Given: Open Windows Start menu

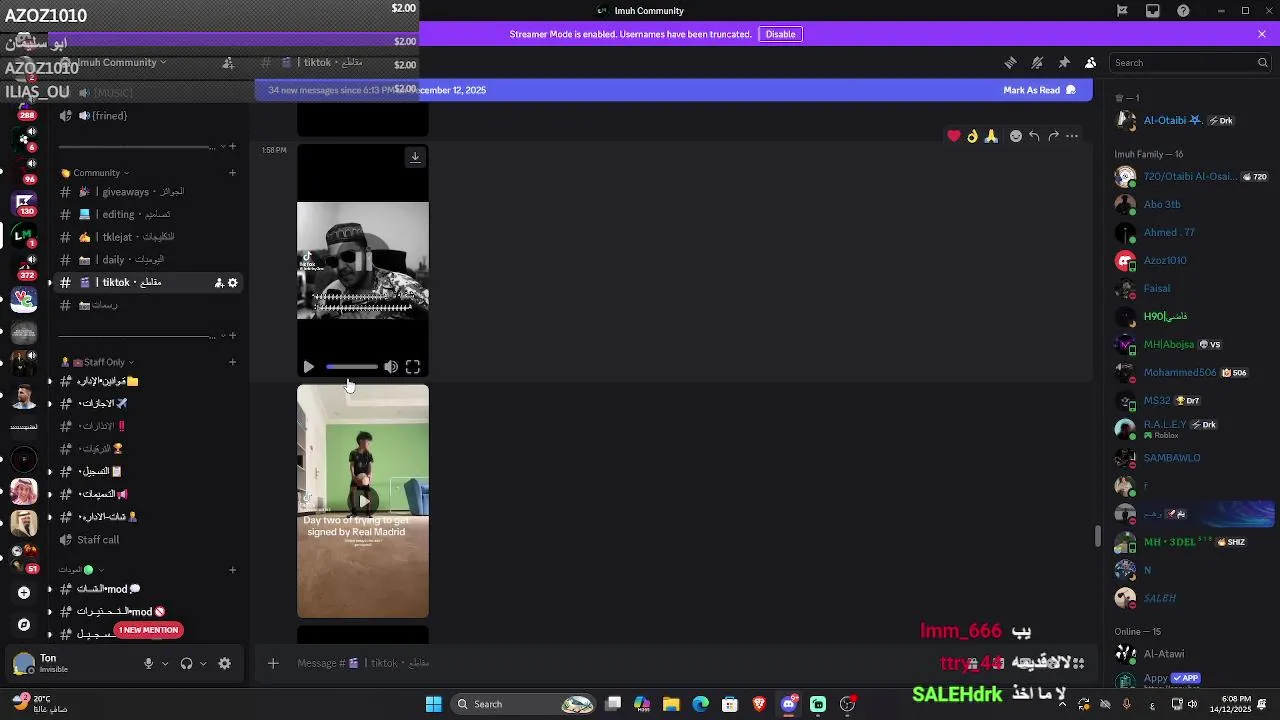Looking at the screenshot, I should [x=433, y=704].
